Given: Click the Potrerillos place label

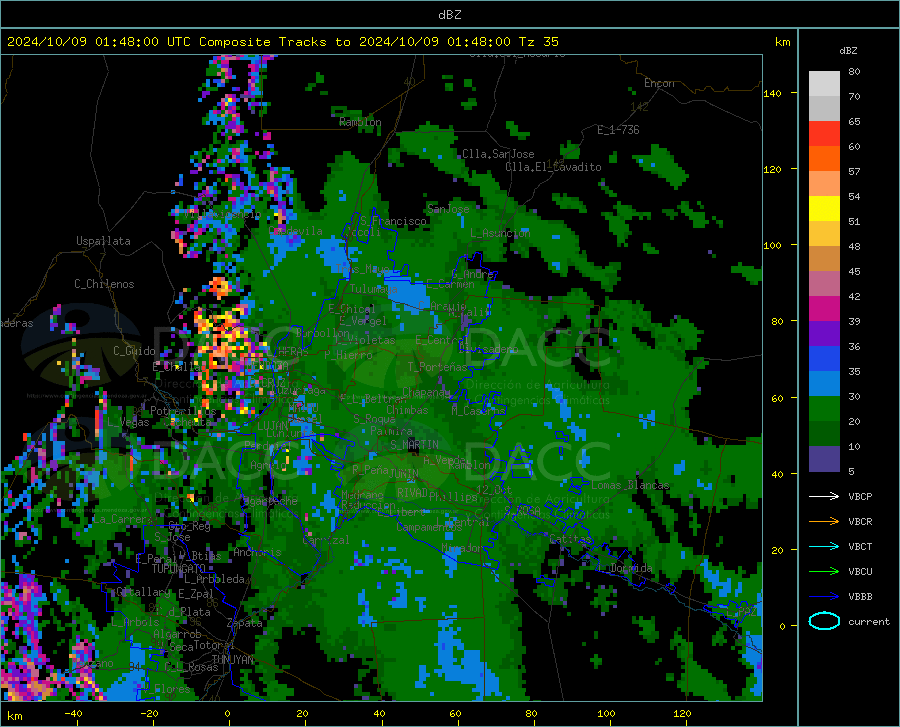Looking at the screenshot, I should (183, 411).
